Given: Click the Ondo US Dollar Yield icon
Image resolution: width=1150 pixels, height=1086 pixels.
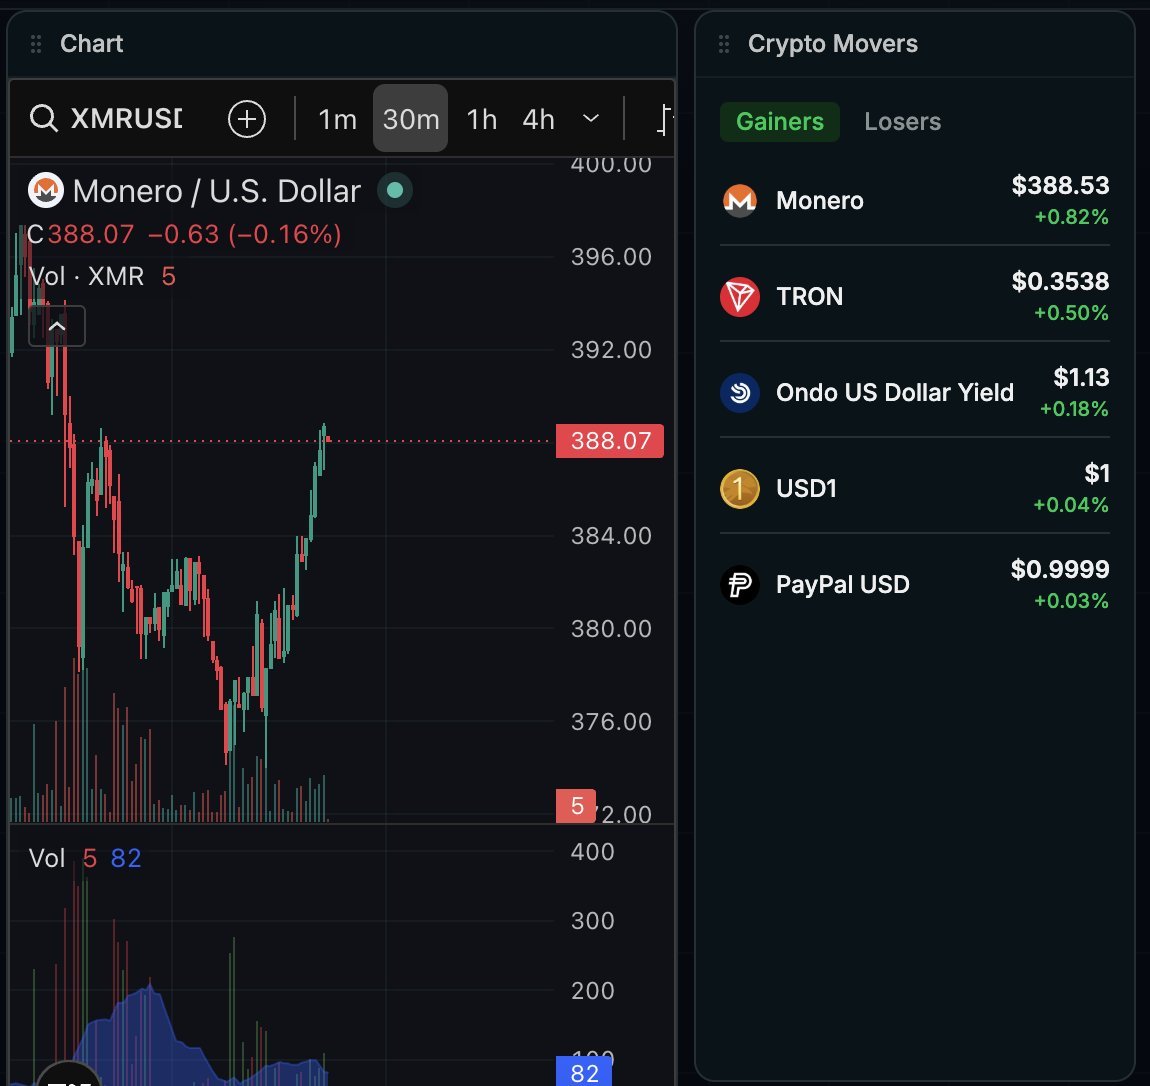Looking at the screenshot, I should [x=740, y=393].
